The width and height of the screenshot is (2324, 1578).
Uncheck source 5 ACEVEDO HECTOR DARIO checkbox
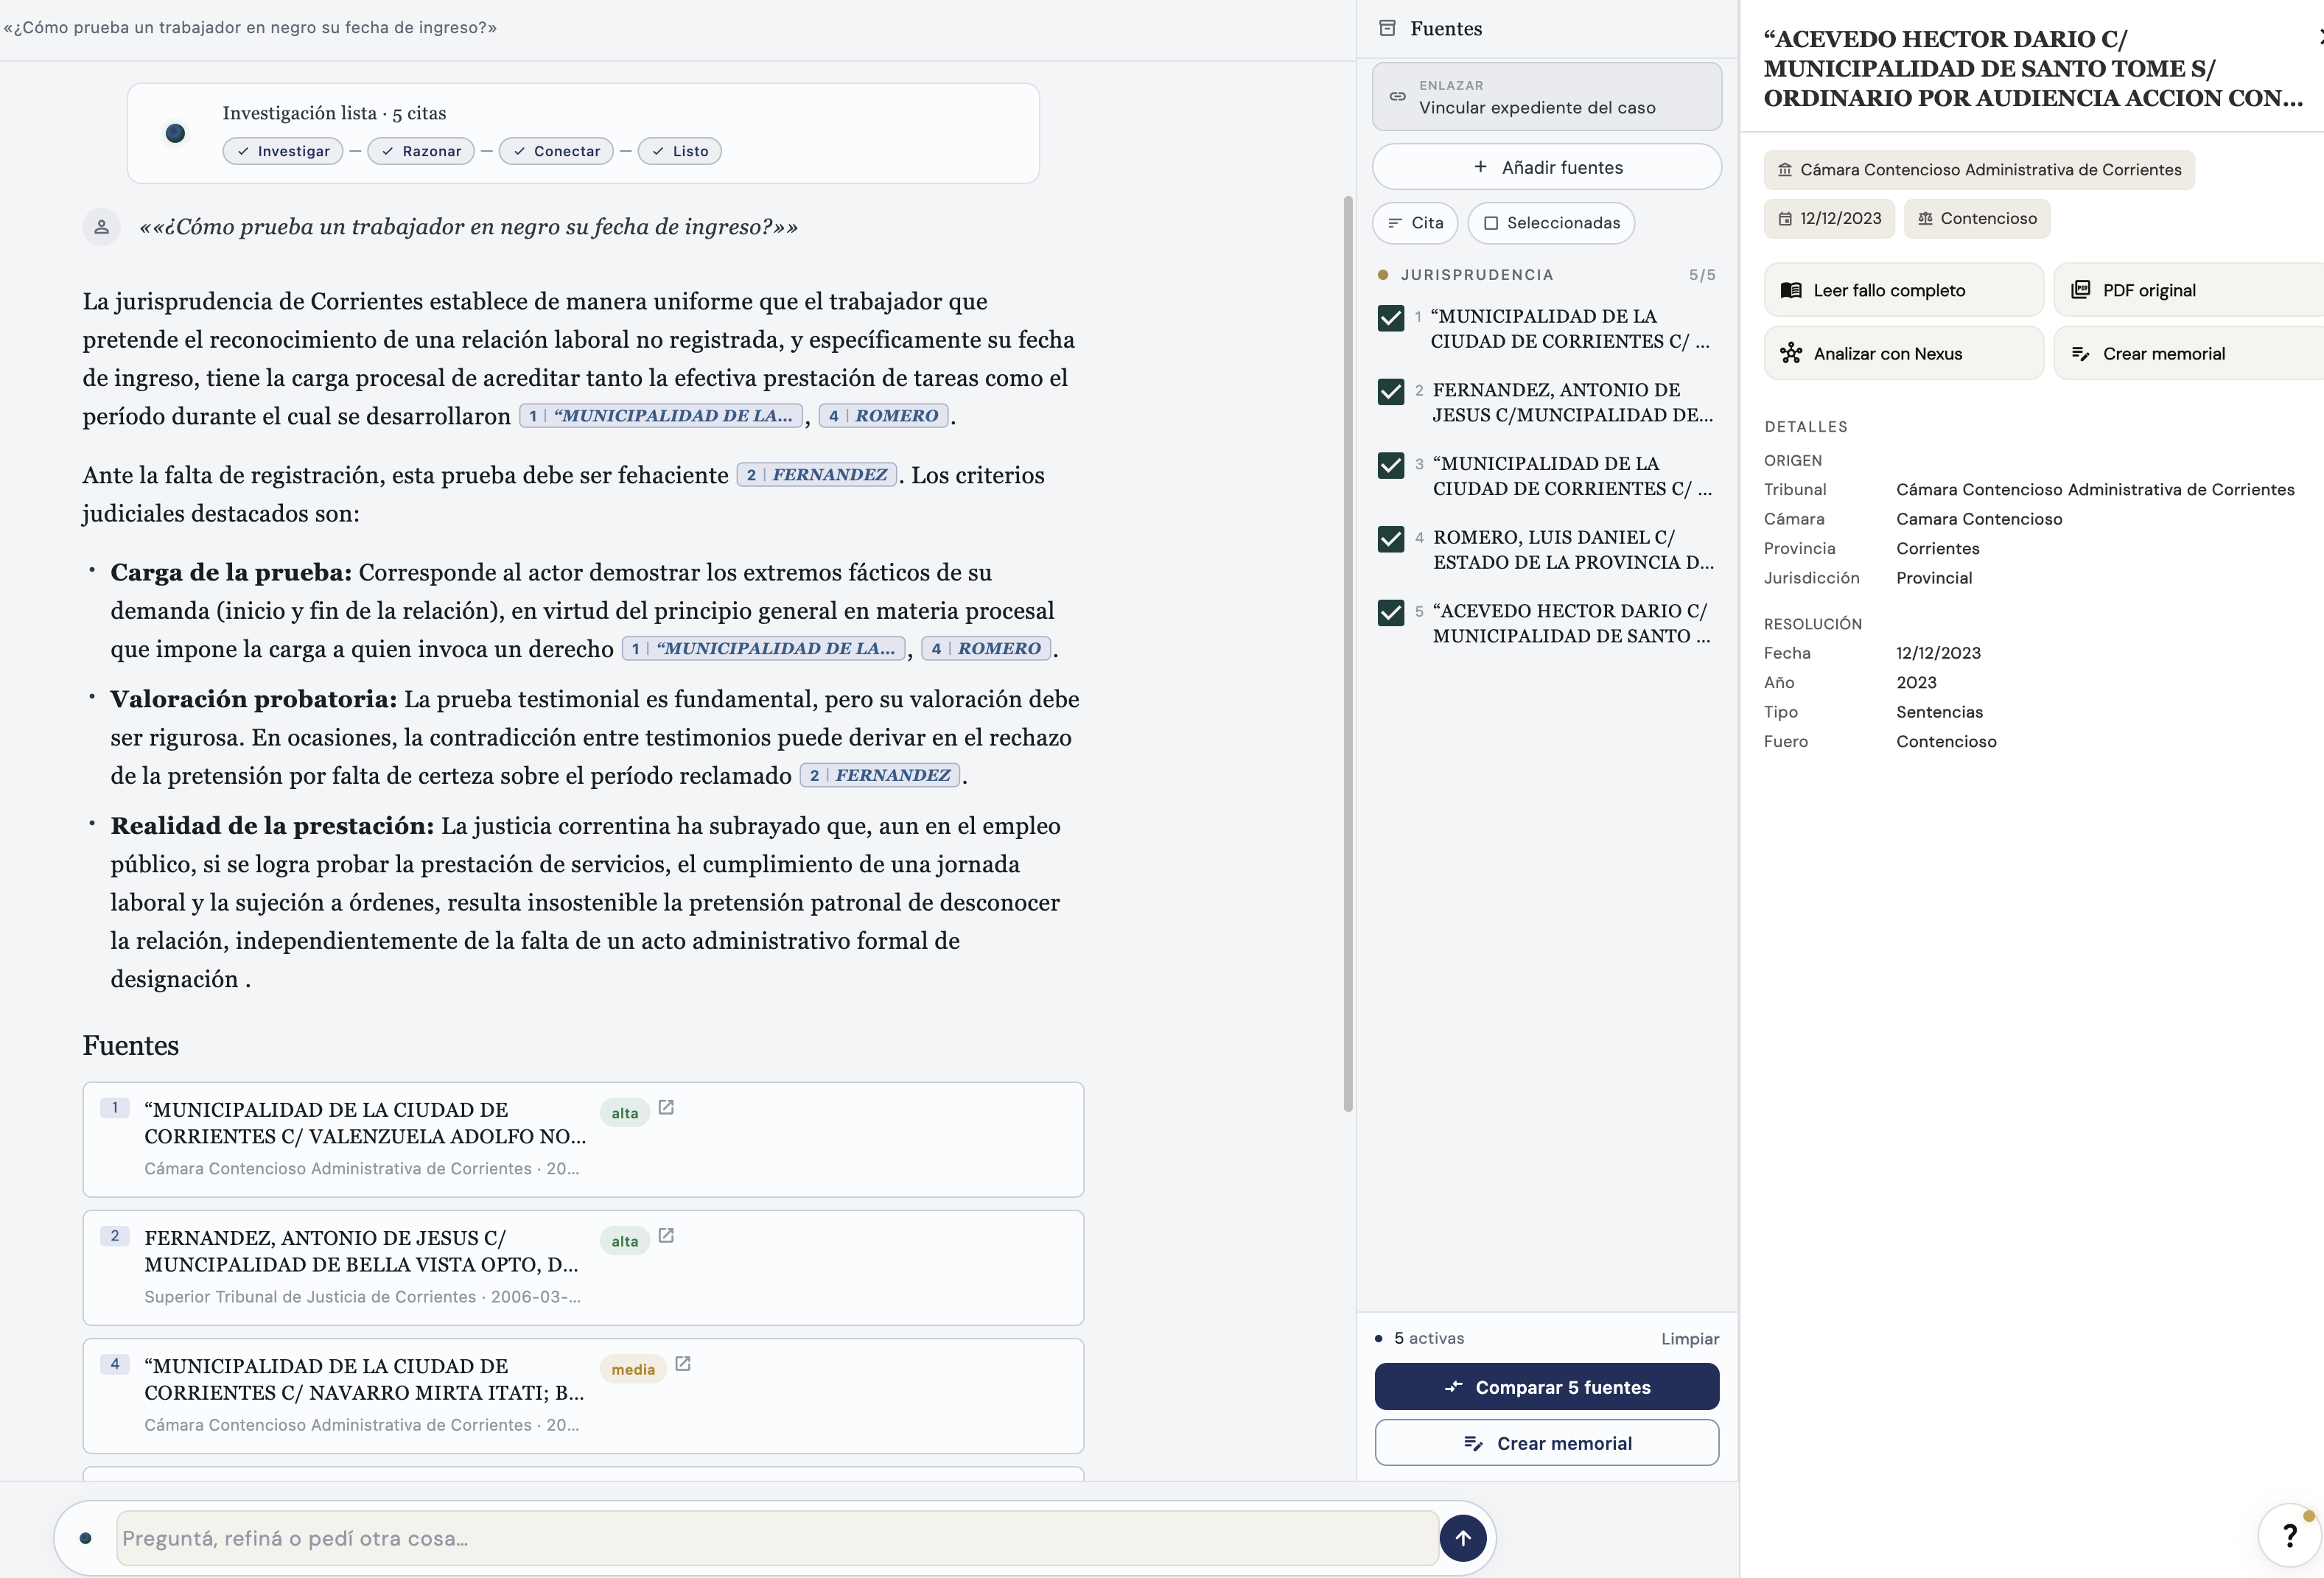tap(1391, 612)
